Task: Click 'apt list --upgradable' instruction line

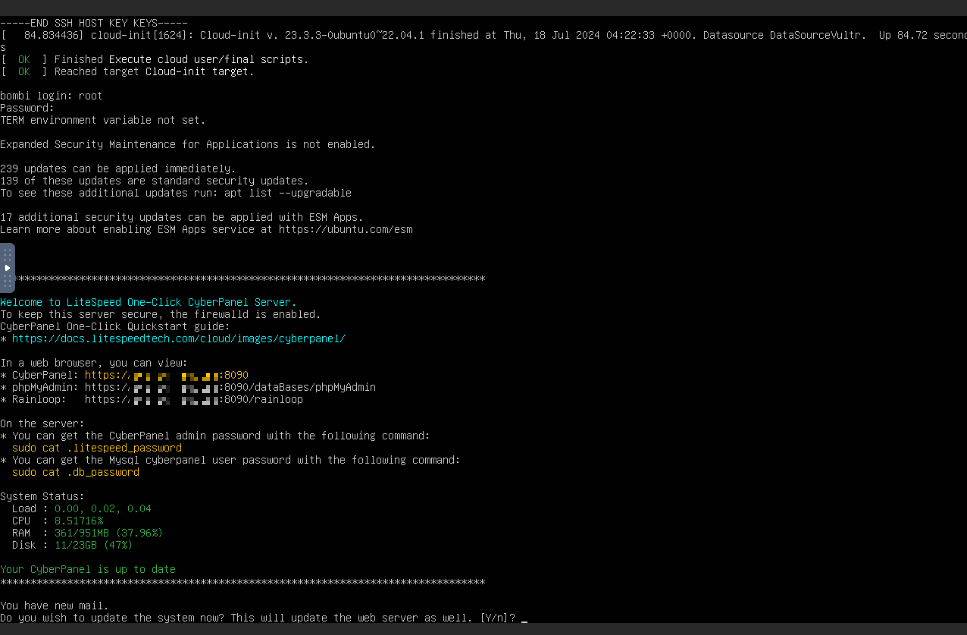Action: [176, 193]
